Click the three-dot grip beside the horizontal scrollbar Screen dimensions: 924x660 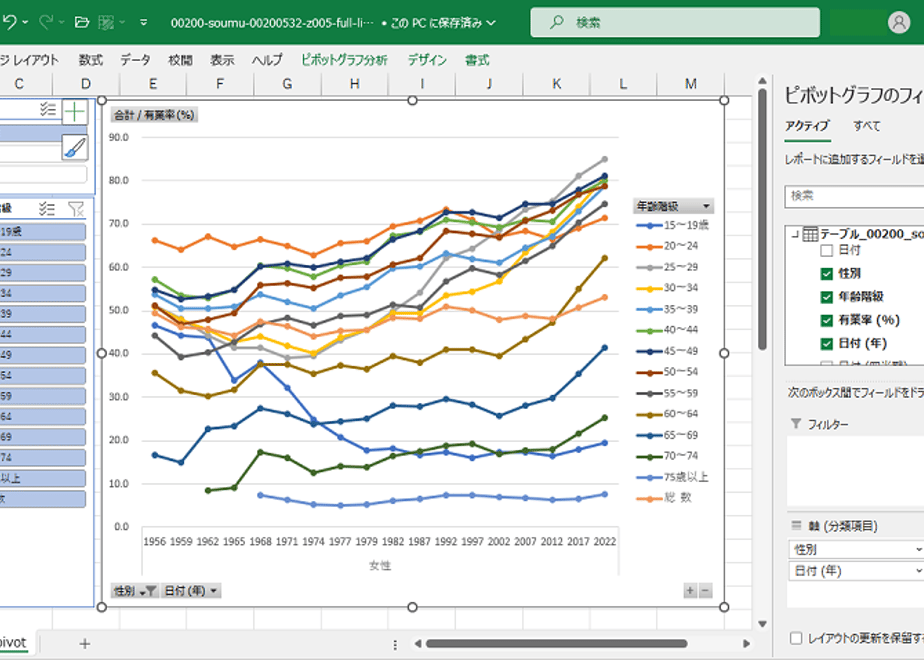click(x=395, y=644)
